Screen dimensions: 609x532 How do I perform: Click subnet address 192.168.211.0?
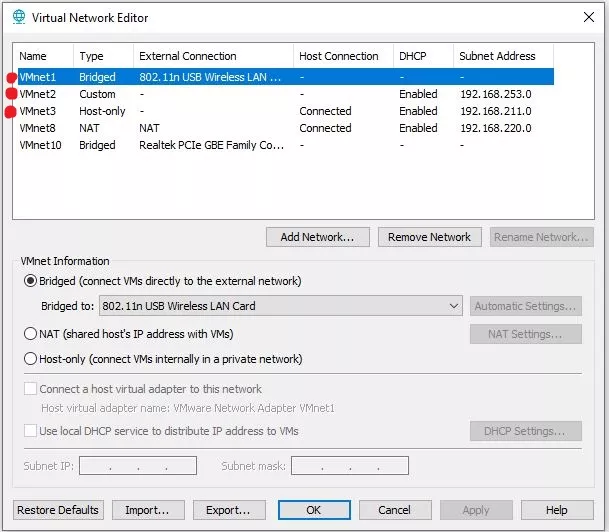[x=496, y=111]
